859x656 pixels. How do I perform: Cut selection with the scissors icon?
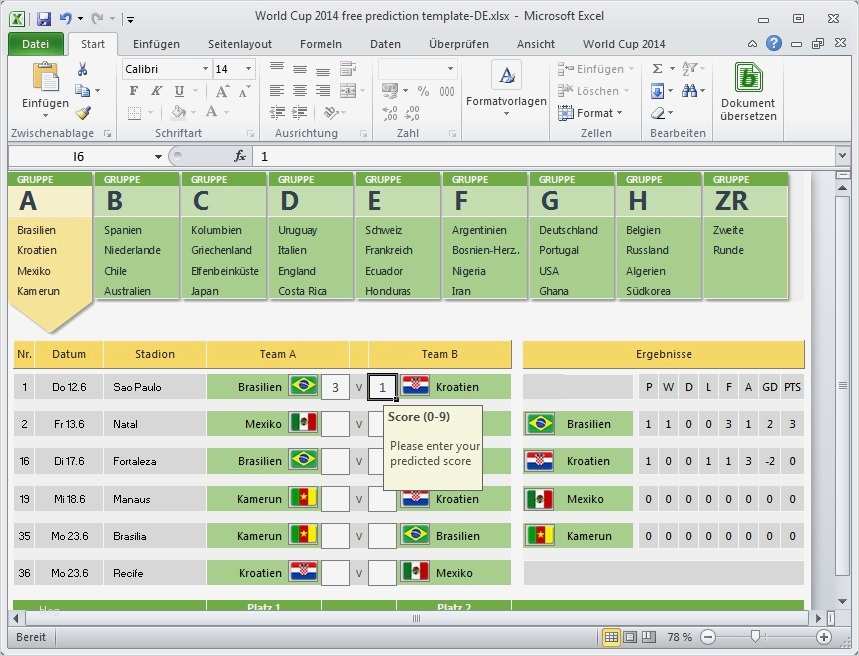point(83,69)
